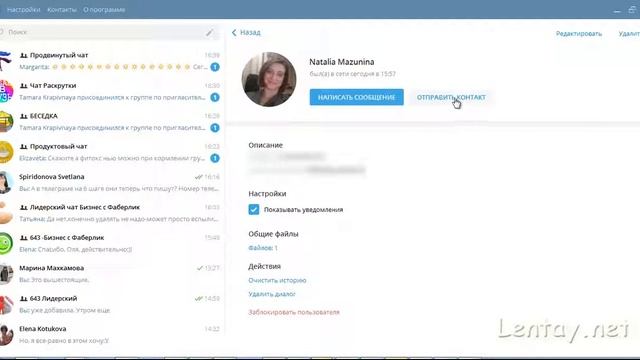Open the Продуктовый чат conversation
The image size is (640, 360).
[x=111, y=152]
